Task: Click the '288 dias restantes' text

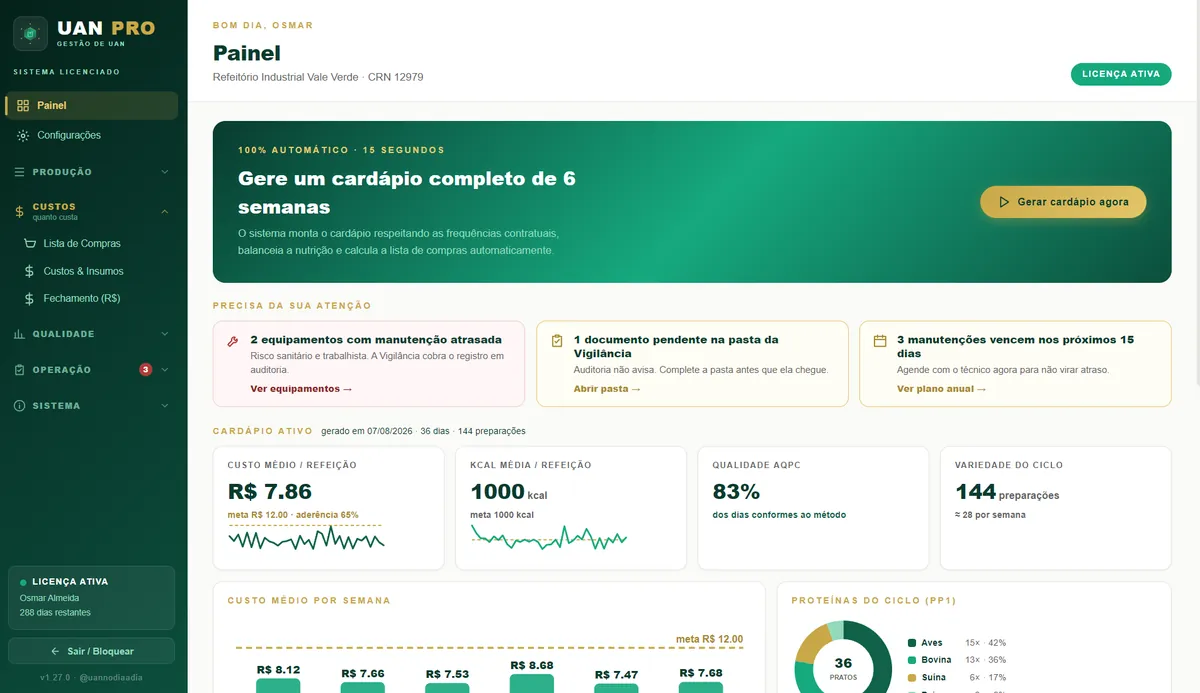Action: click(55, 613)
